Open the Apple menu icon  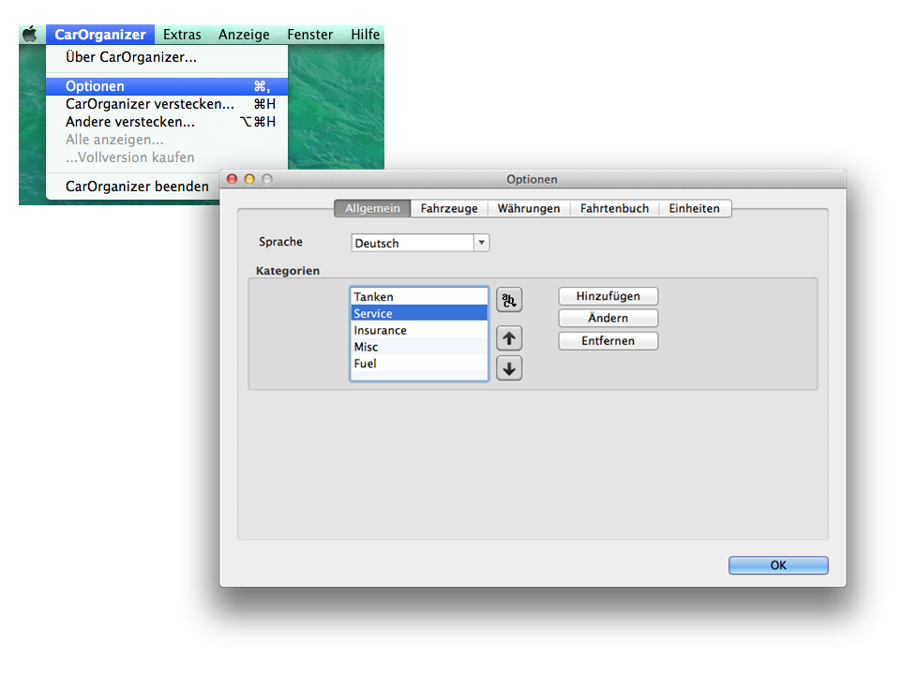tap(30, 34)
